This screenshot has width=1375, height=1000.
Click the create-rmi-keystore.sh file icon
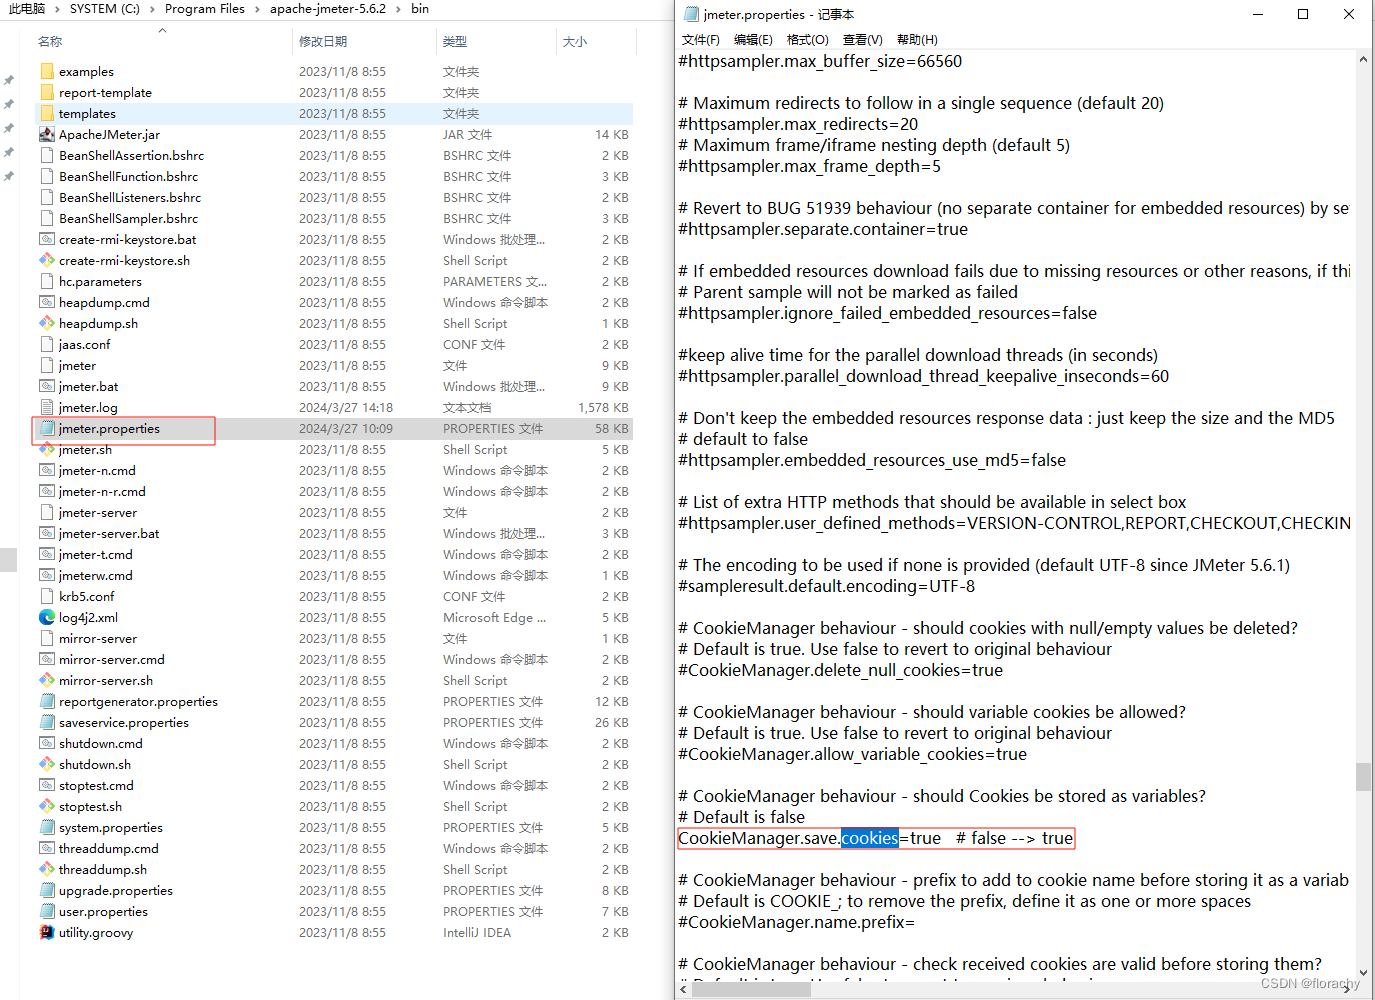coord(47,261)
